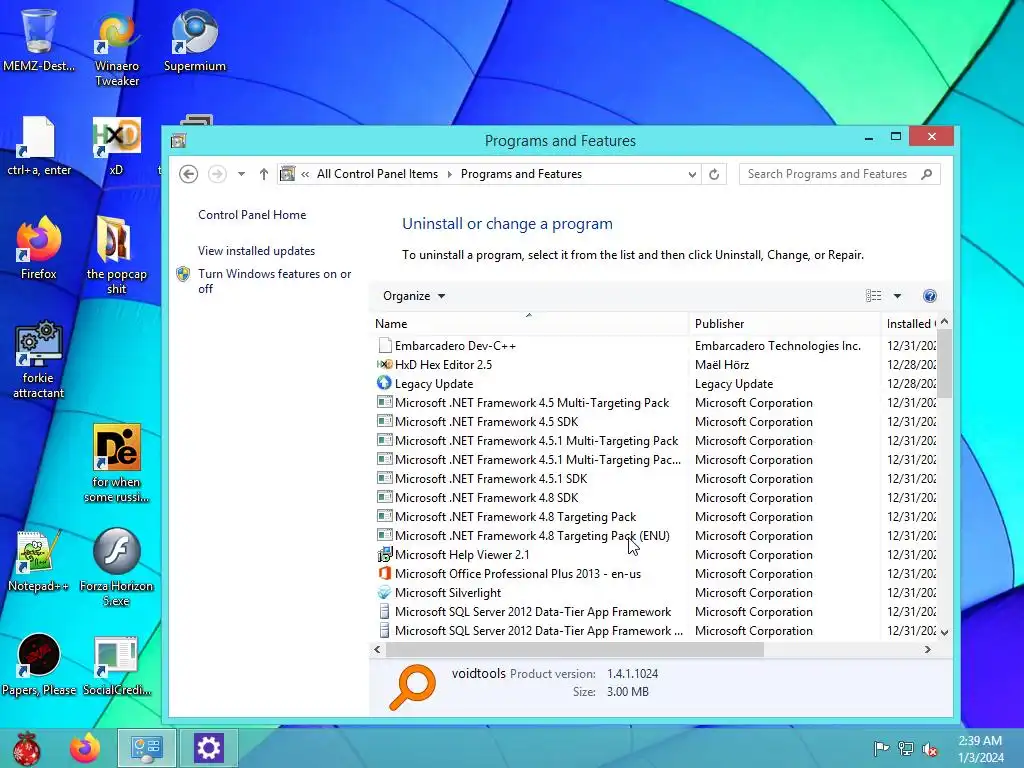Open 'Forza Horizon 5.exe' Flash icon

click(x=116, y=567)
